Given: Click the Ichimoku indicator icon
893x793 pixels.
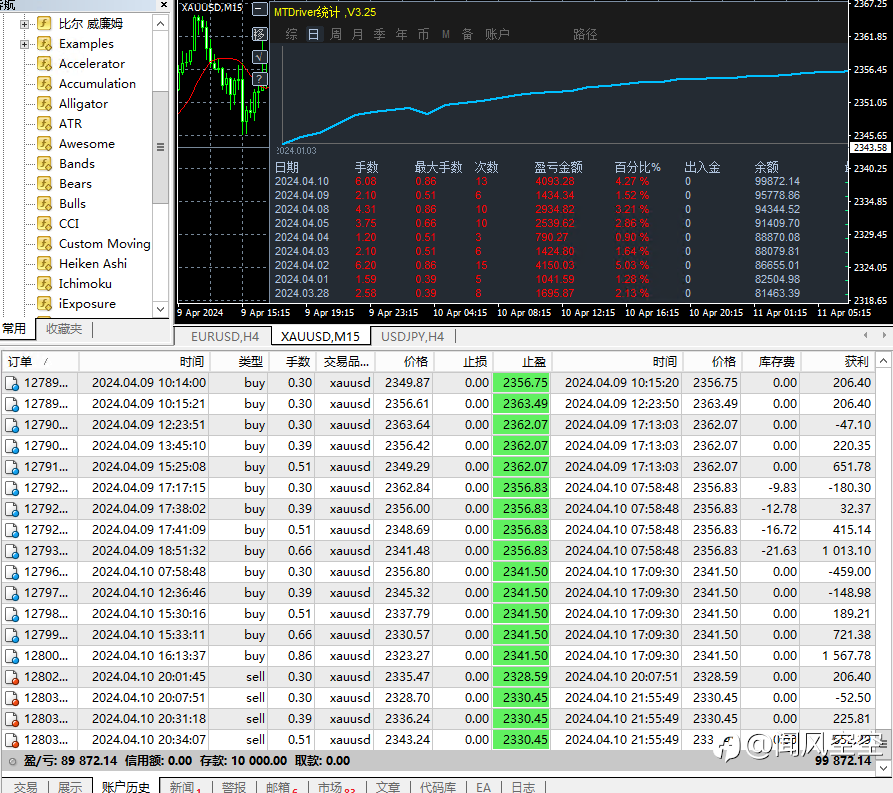Looking at the screenshot, I should [44, 284].
